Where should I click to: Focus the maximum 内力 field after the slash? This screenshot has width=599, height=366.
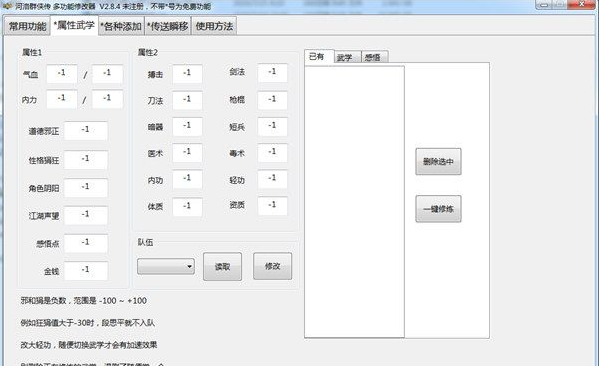tap(107, 99)
